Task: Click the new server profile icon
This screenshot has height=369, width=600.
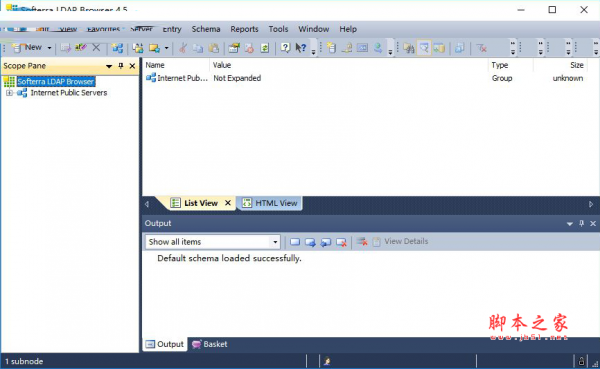Action: click(332, 48)
